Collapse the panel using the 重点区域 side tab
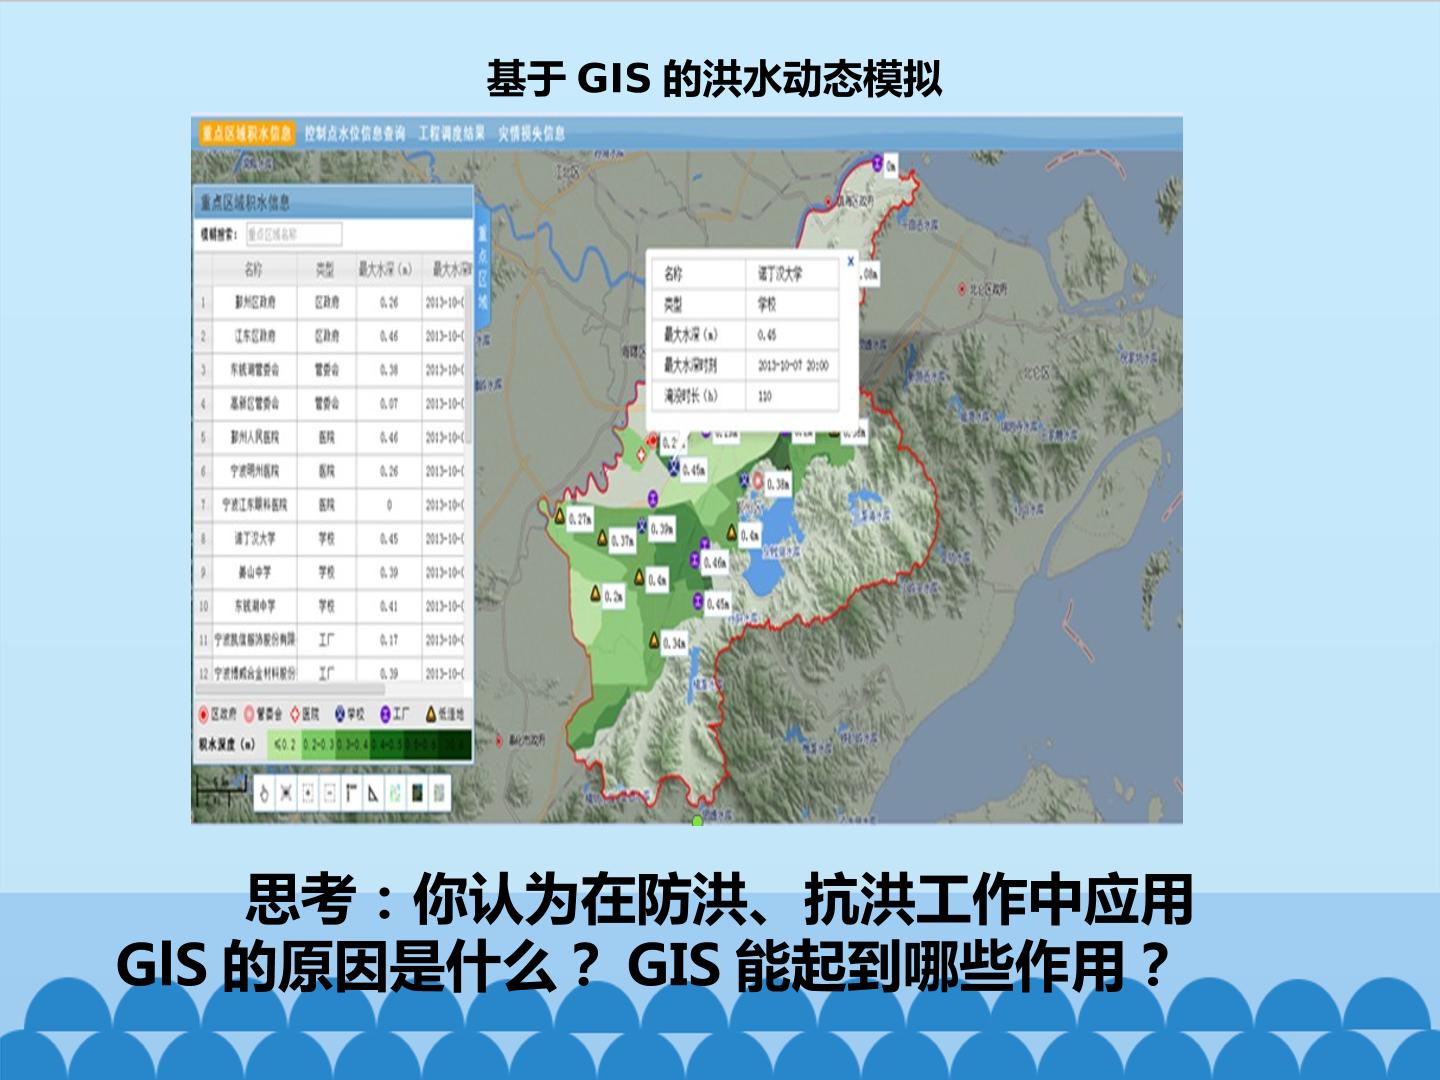 (x=482, y=268)
